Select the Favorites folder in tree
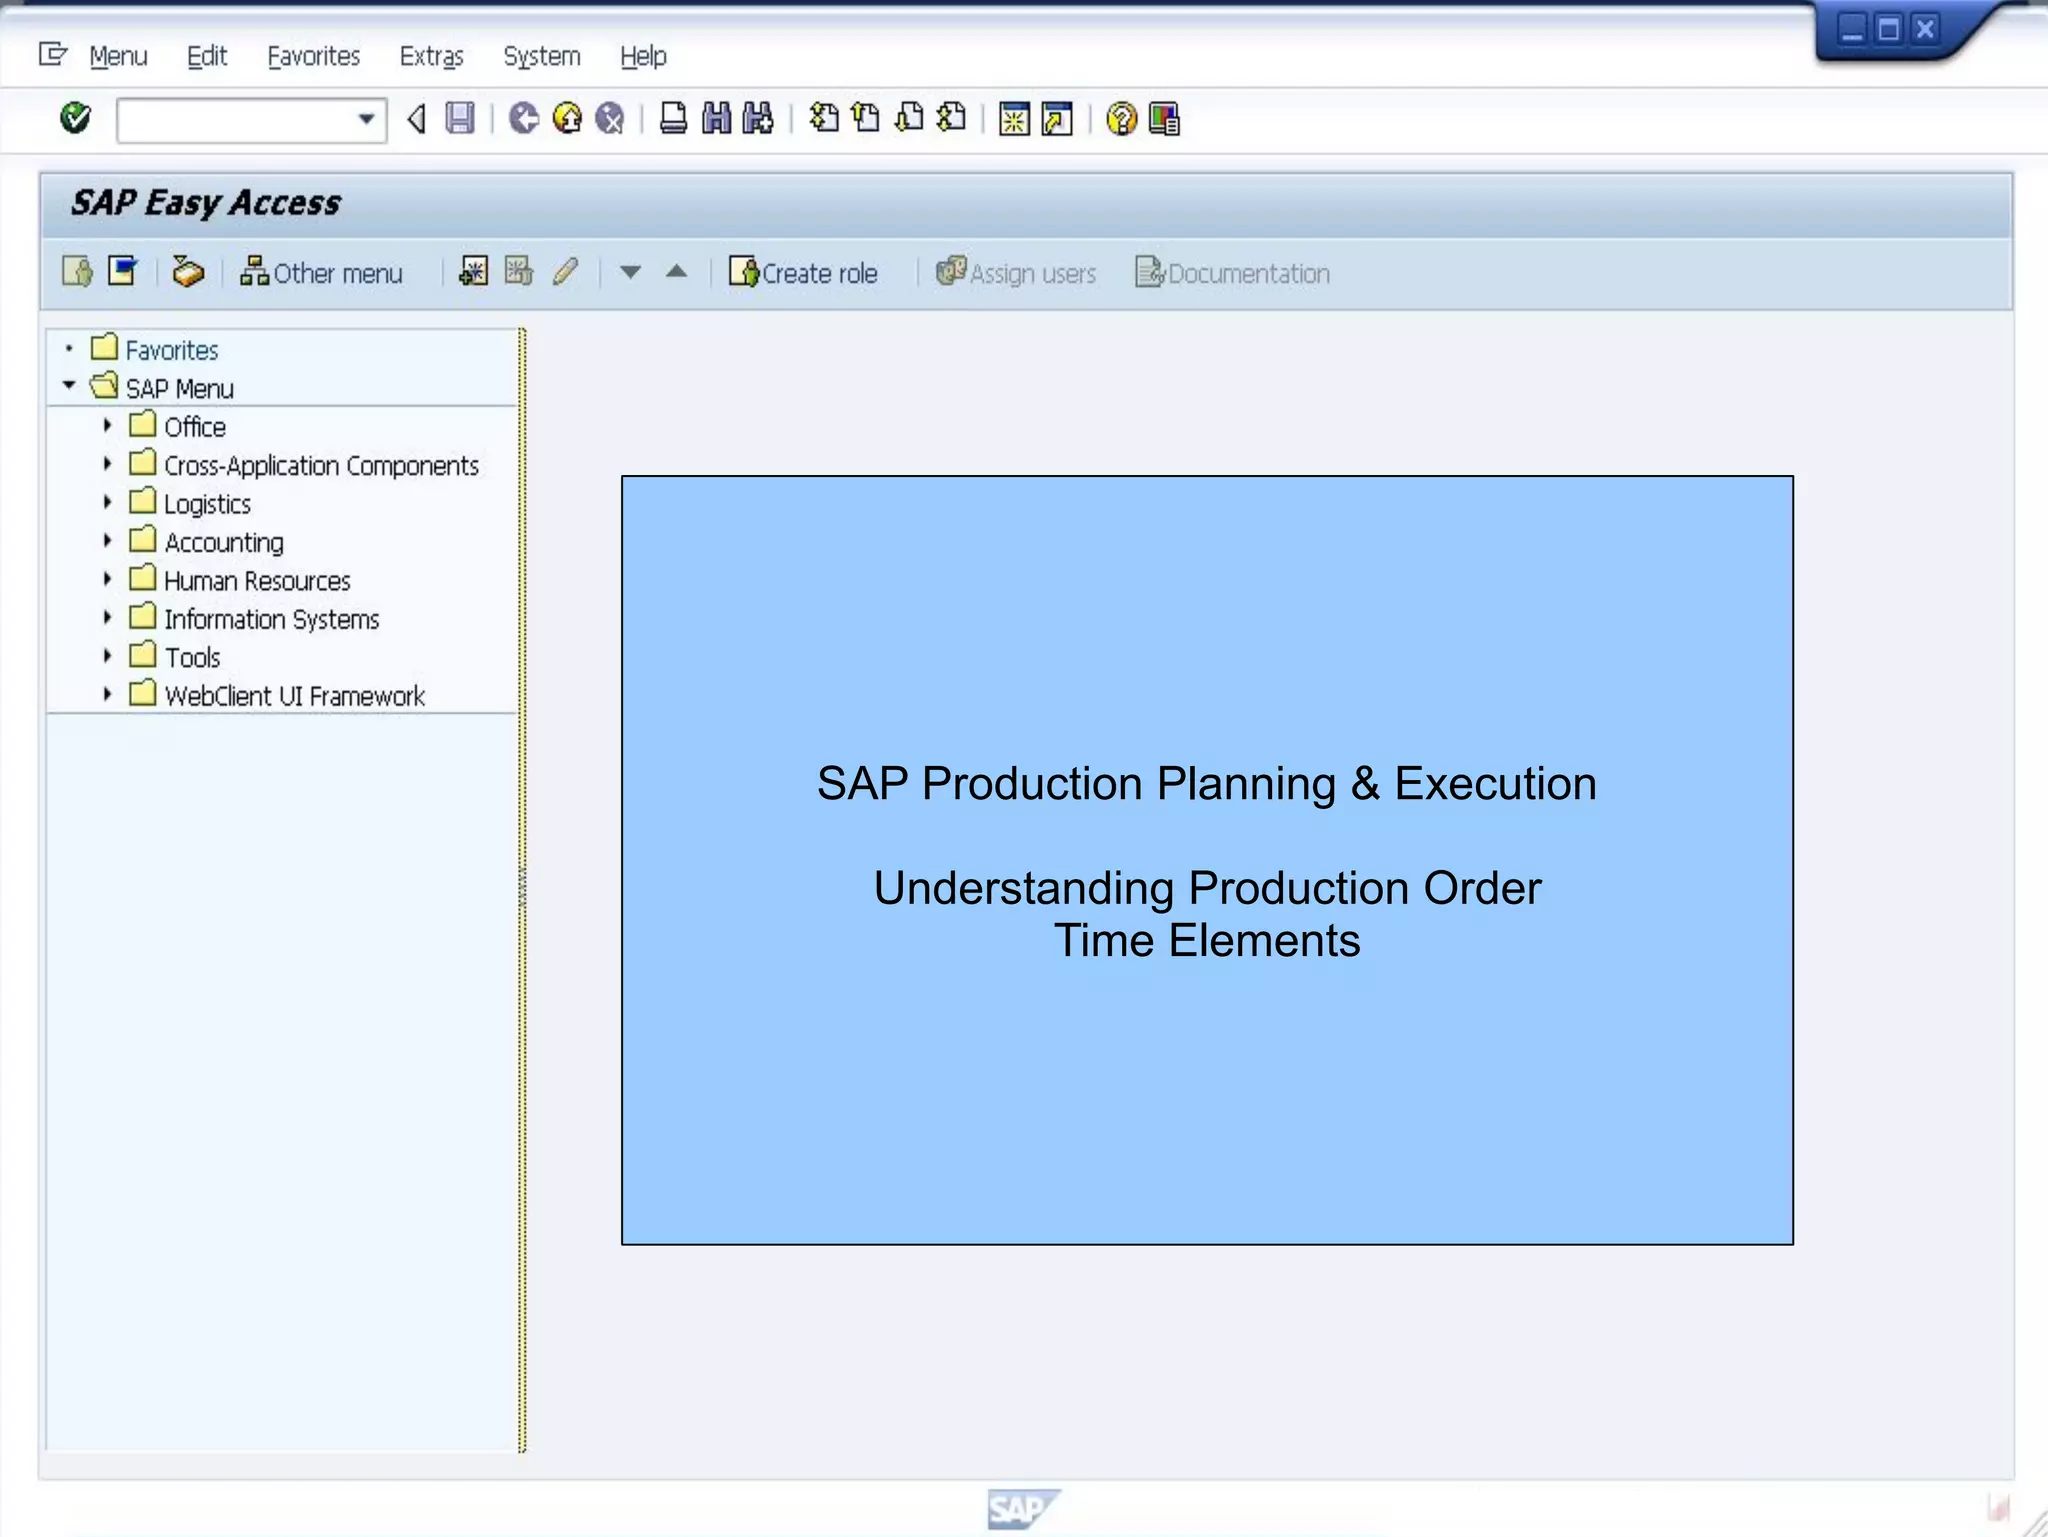The image size is (2048, 1537). [x=171, y=350]
